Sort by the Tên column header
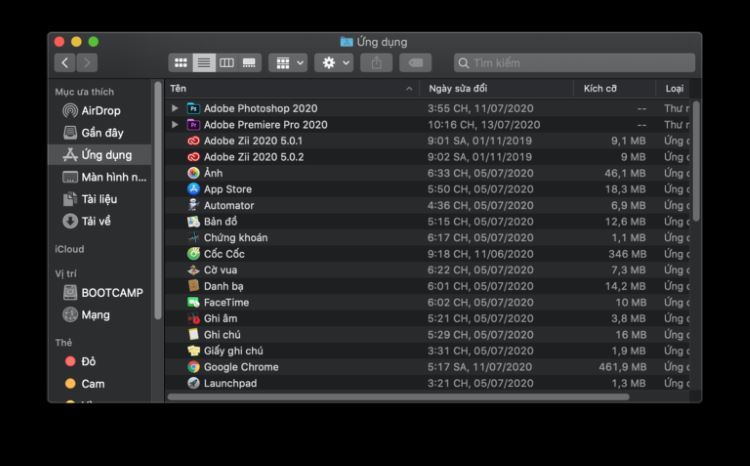Viewport: 750px width, 466px height. pyautogui.click(x=292, y=89)
